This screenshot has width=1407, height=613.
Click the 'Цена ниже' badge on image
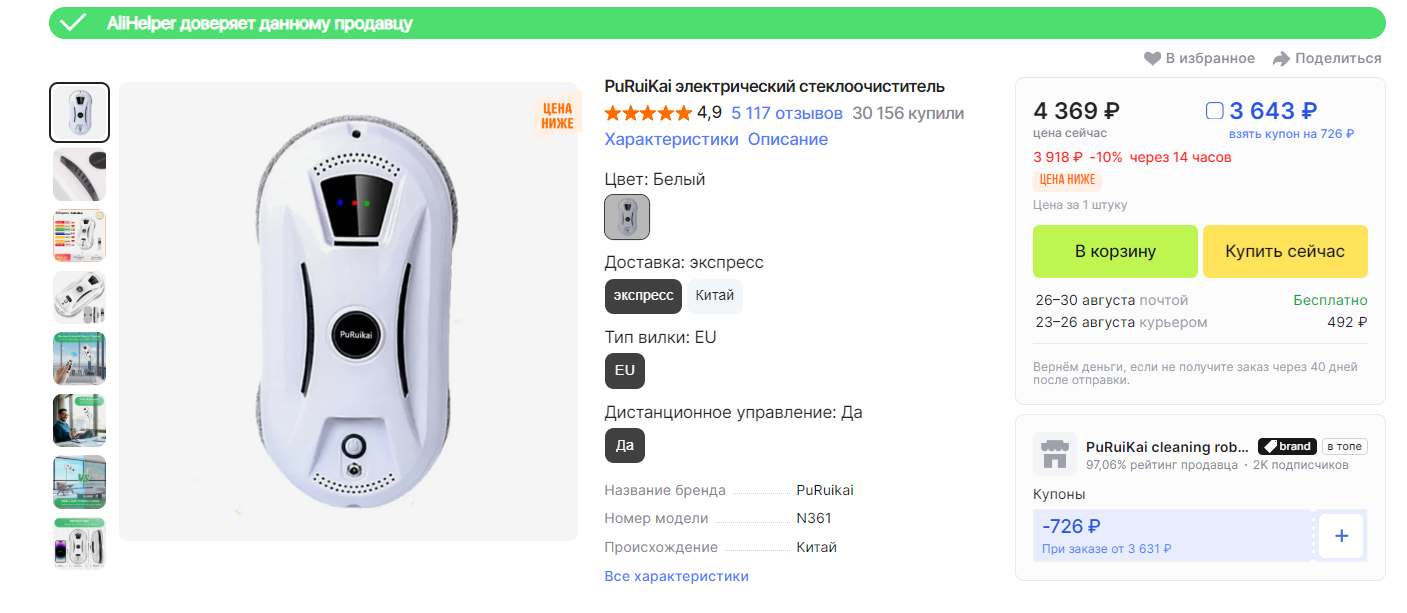pyautogui.click(x=557, y=116)
